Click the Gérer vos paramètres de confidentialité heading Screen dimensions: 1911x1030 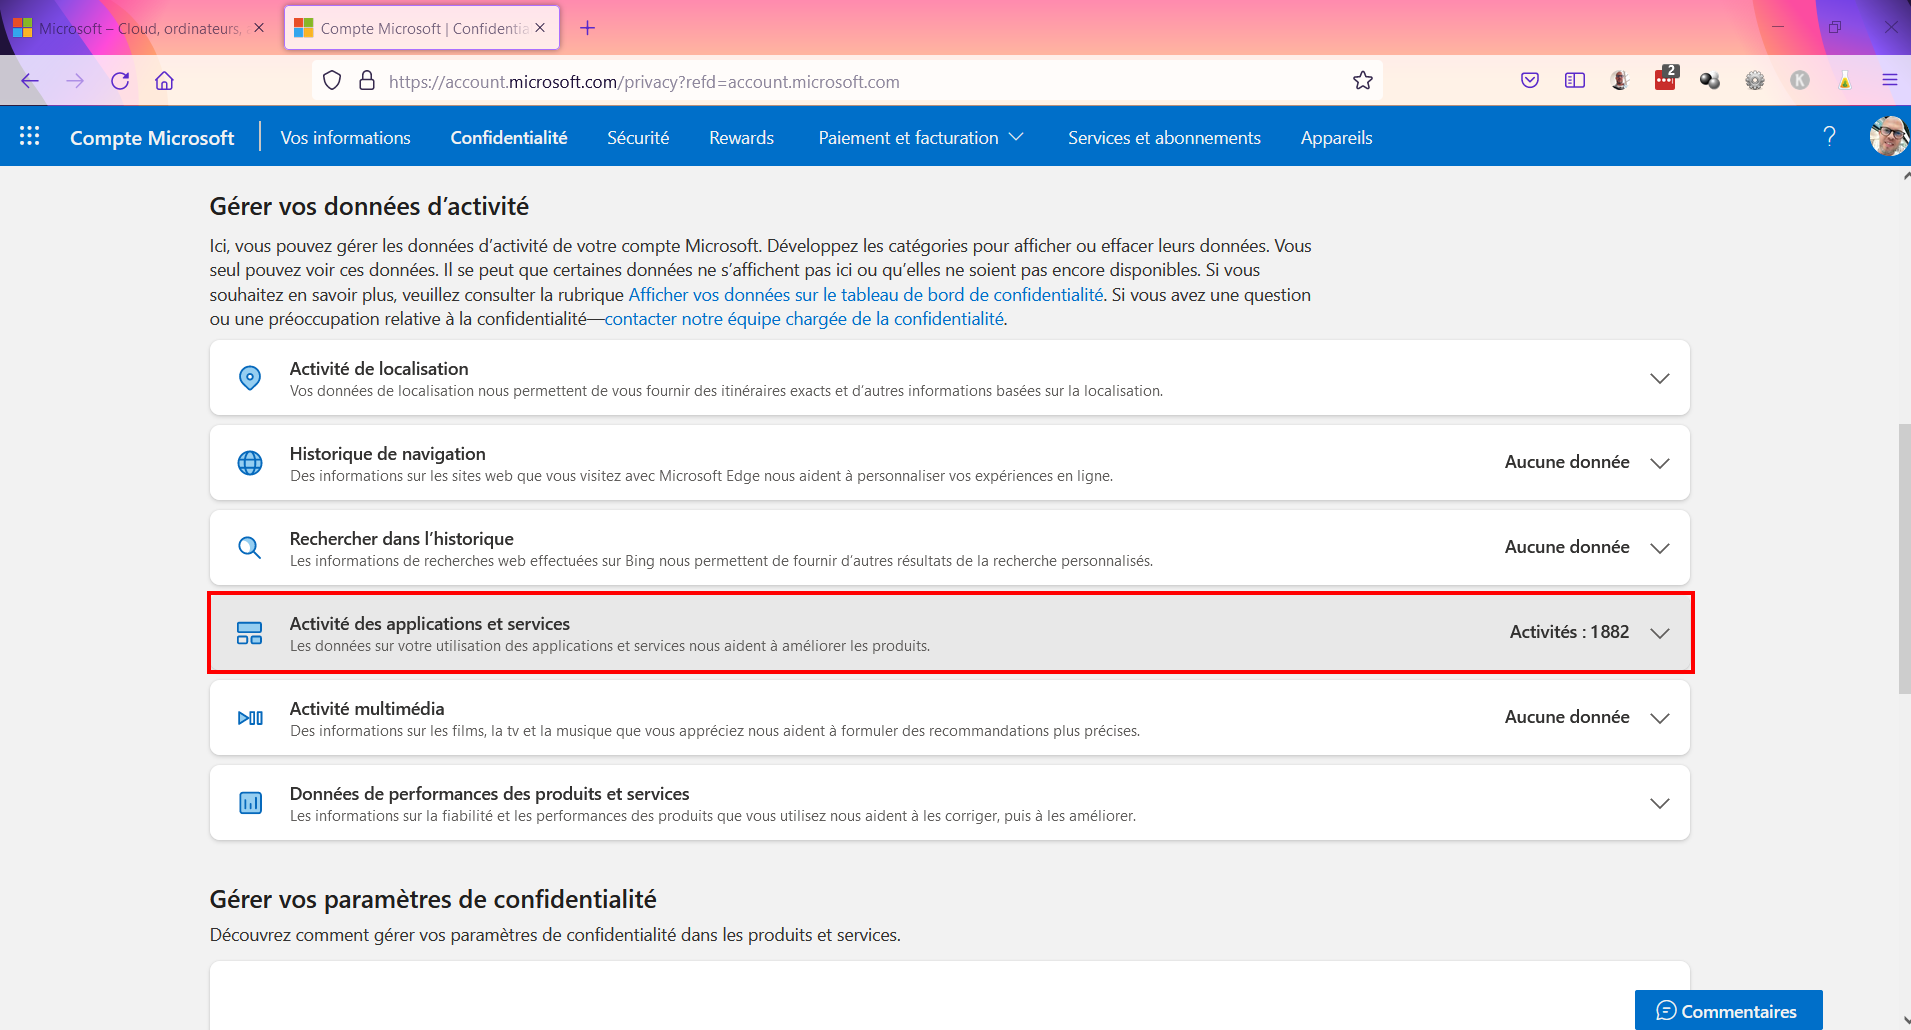pyautogui.click(x=433, y=899)
